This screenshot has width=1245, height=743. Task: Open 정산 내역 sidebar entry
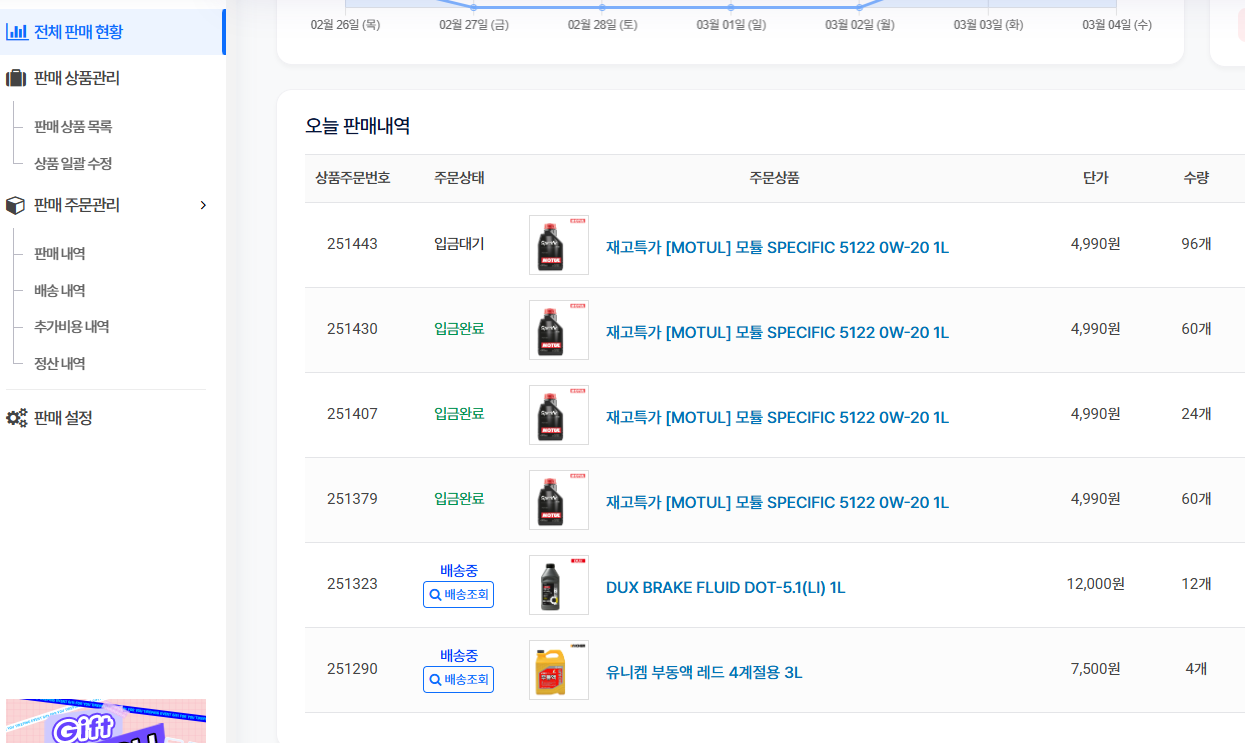pos(60,364)
